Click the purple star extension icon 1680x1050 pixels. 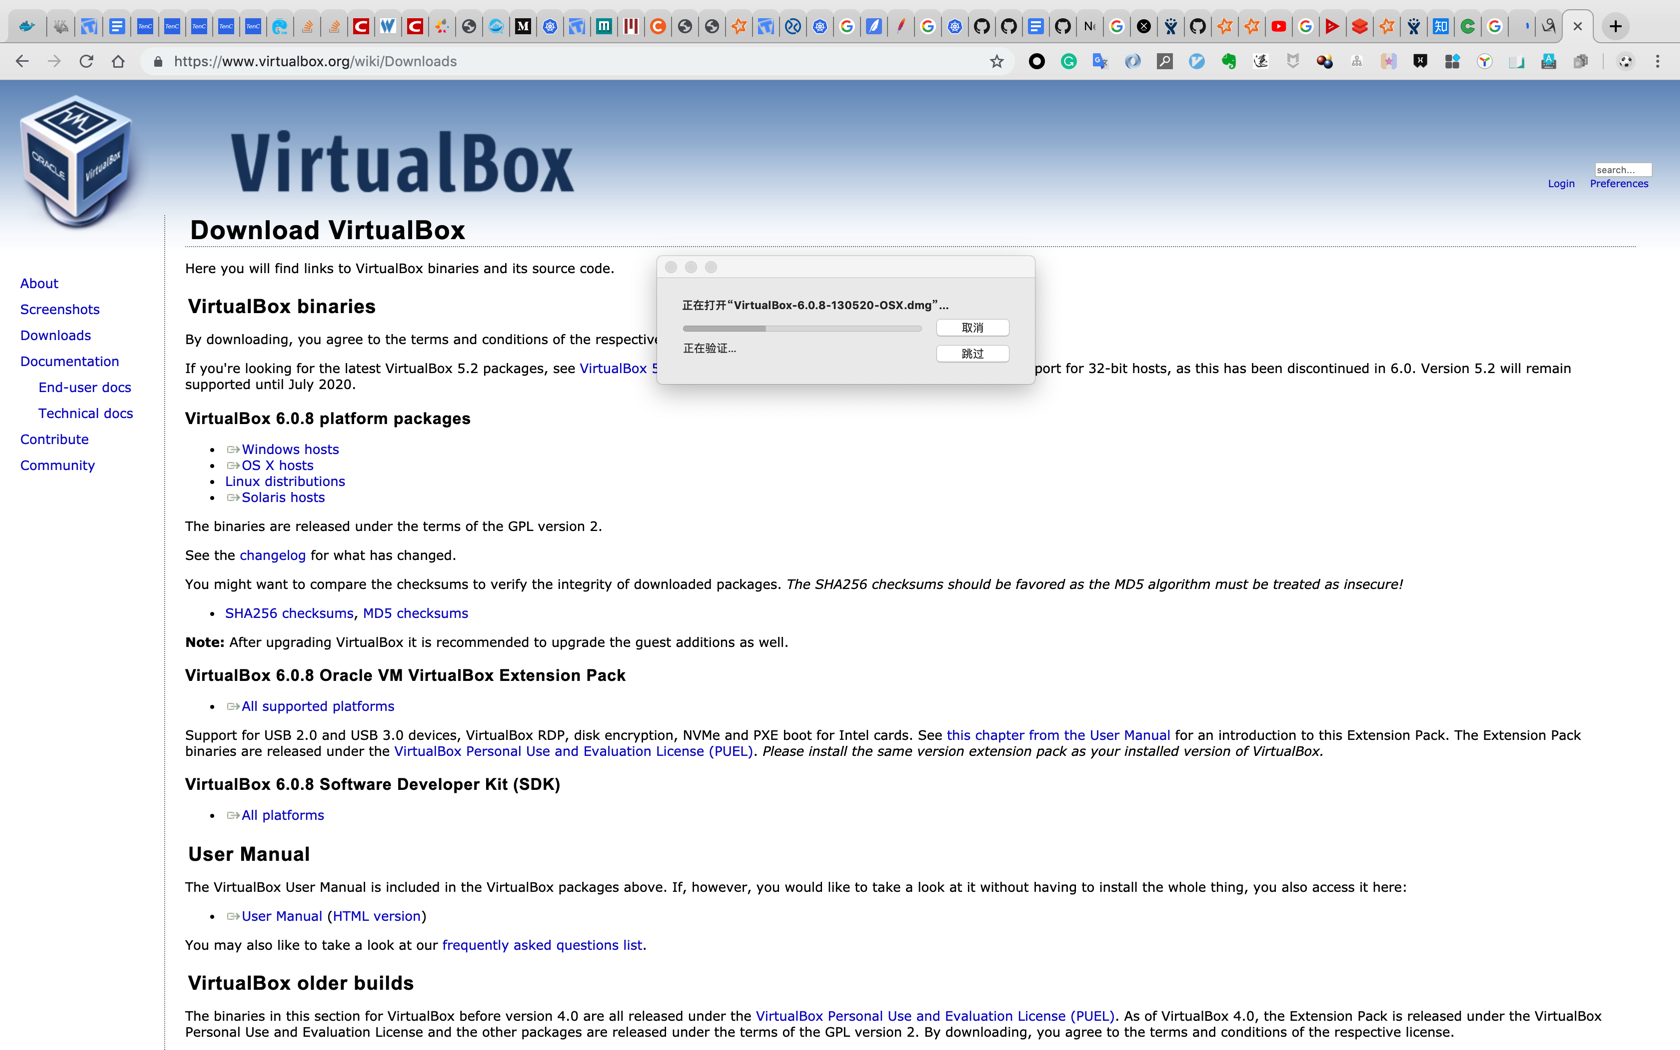pyautogui.click(x=1389, y=61)
